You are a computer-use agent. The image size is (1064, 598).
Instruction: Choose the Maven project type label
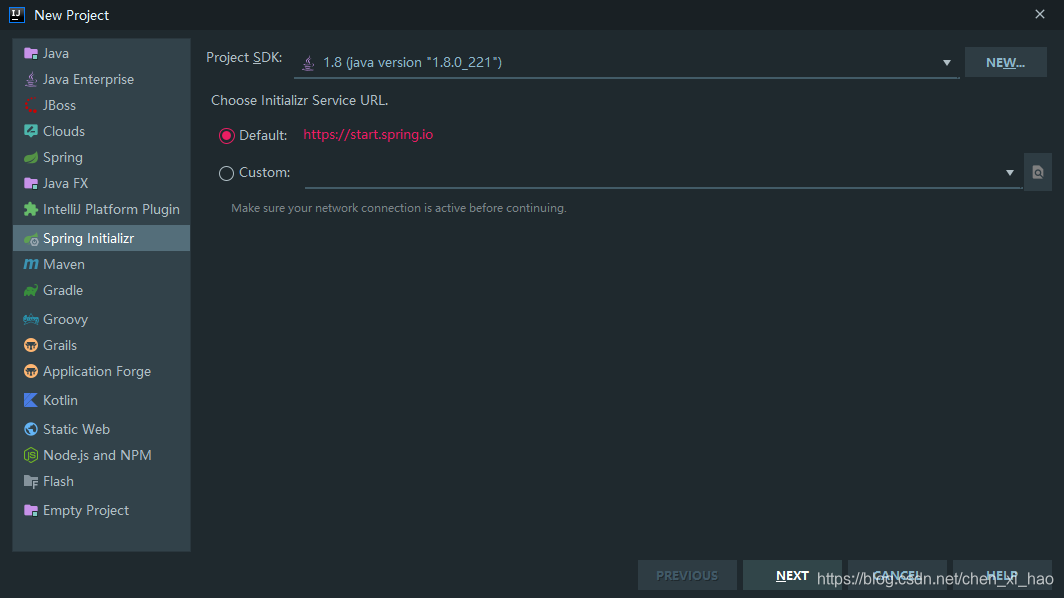(x=64, y=264)
